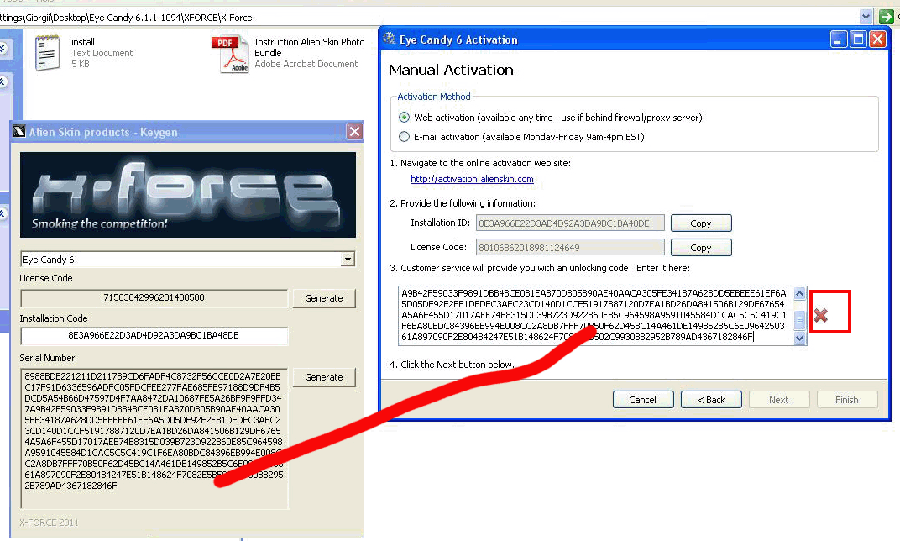Select the Instruction PDF document icon

[231, 54]
